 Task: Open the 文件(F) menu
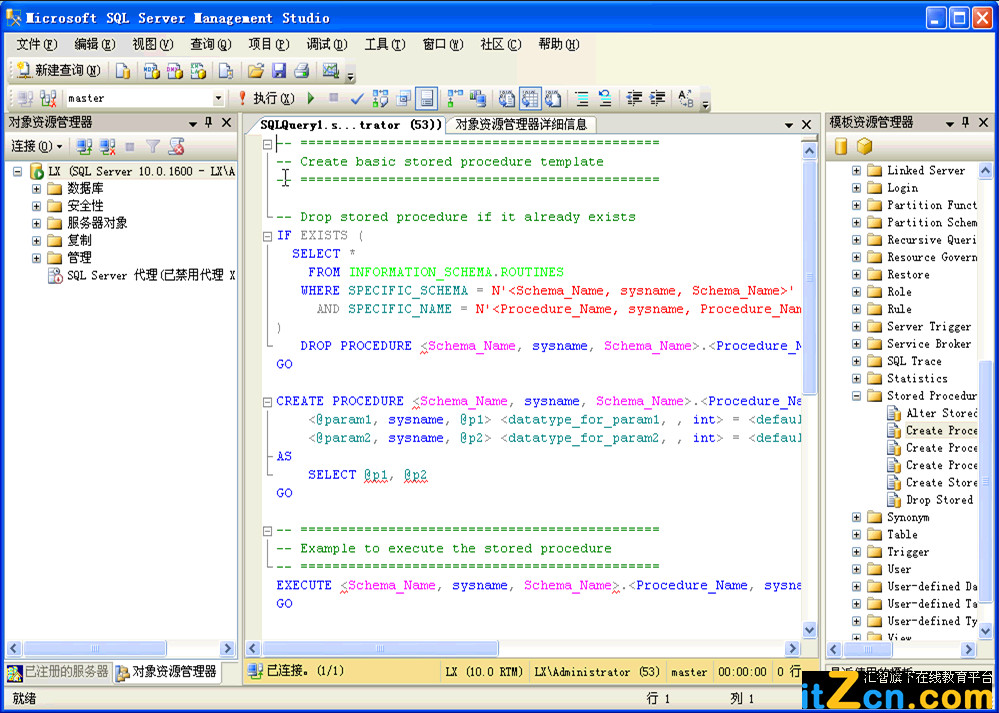click(x=36, y=44)
